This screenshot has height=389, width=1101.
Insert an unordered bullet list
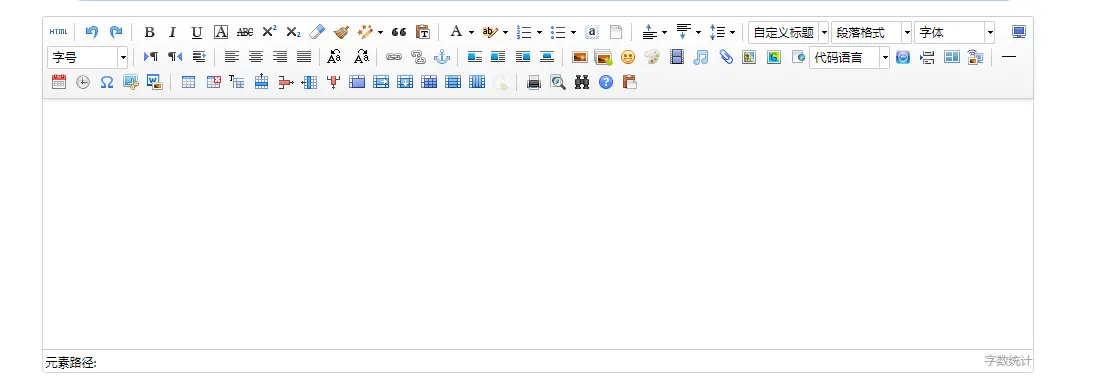click(559, 32)
